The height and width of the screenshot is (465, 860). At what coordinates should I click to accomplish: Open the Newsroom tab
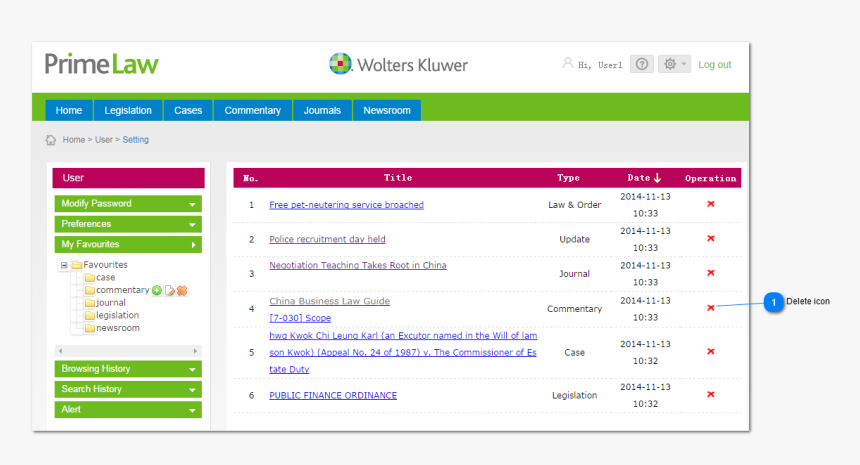pyautogui.click(x=387, y=110)
